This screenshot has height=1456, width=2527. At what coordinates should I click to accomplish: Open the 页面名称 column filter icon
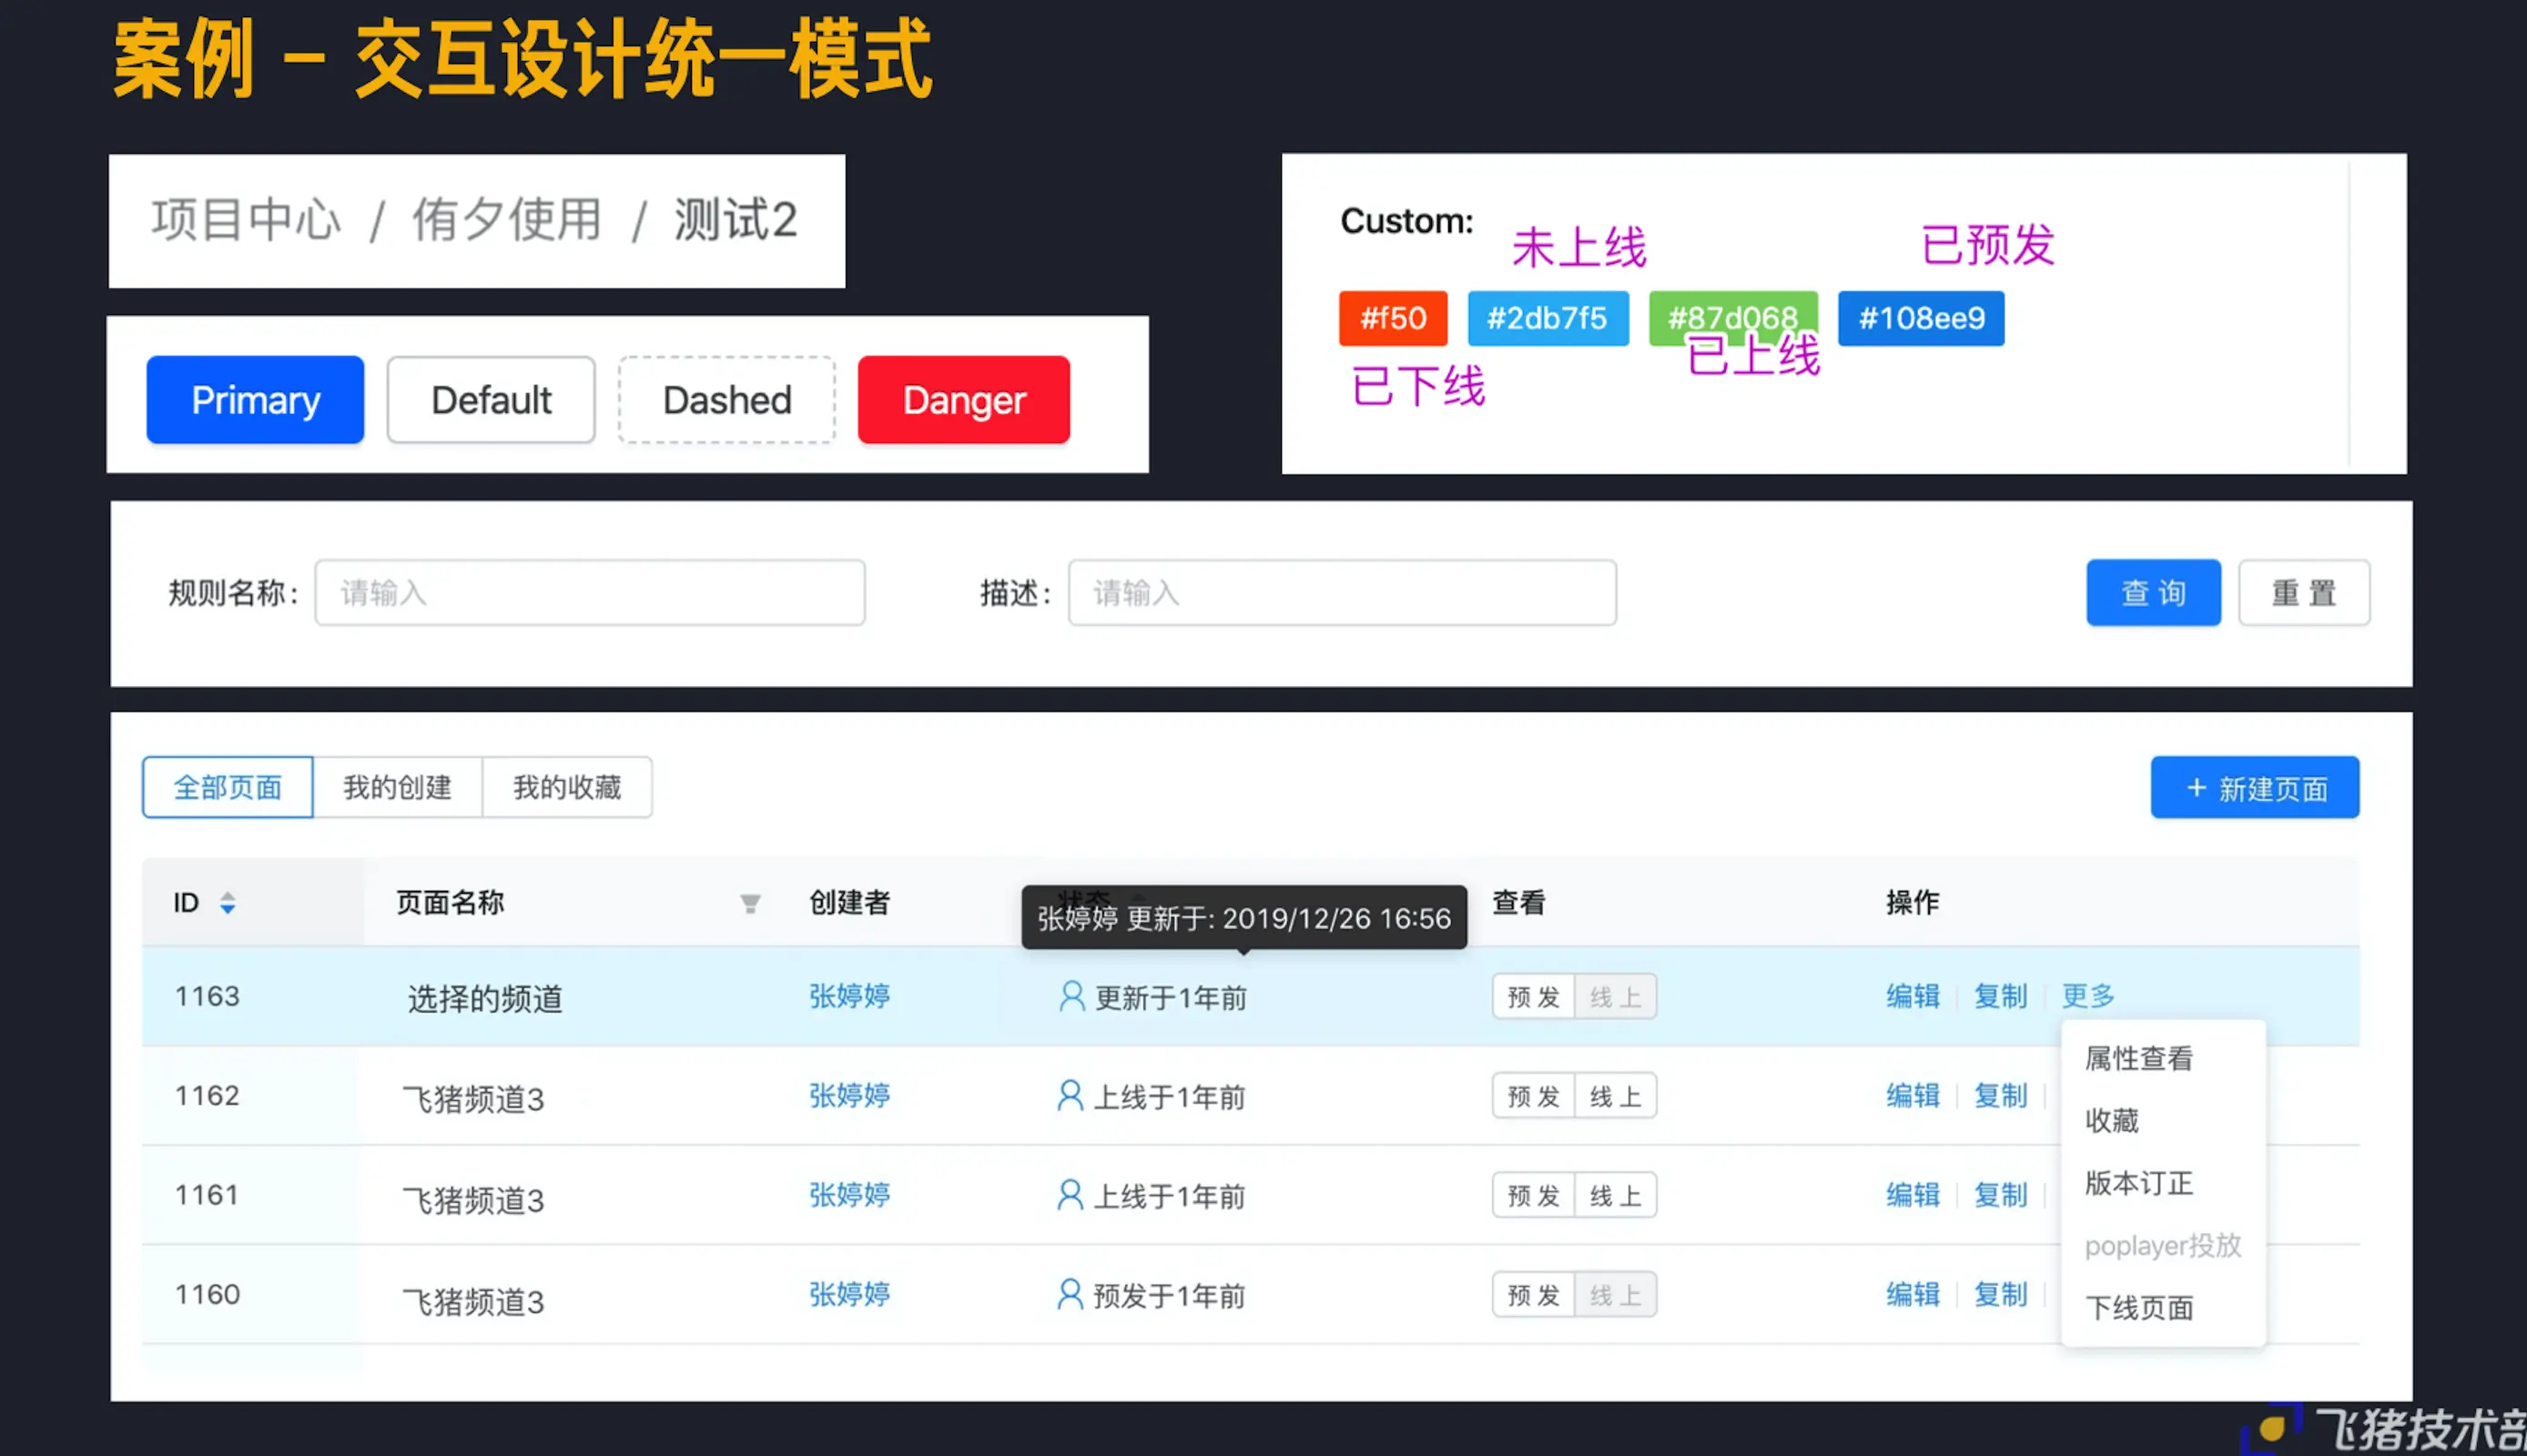coord(750,904)
